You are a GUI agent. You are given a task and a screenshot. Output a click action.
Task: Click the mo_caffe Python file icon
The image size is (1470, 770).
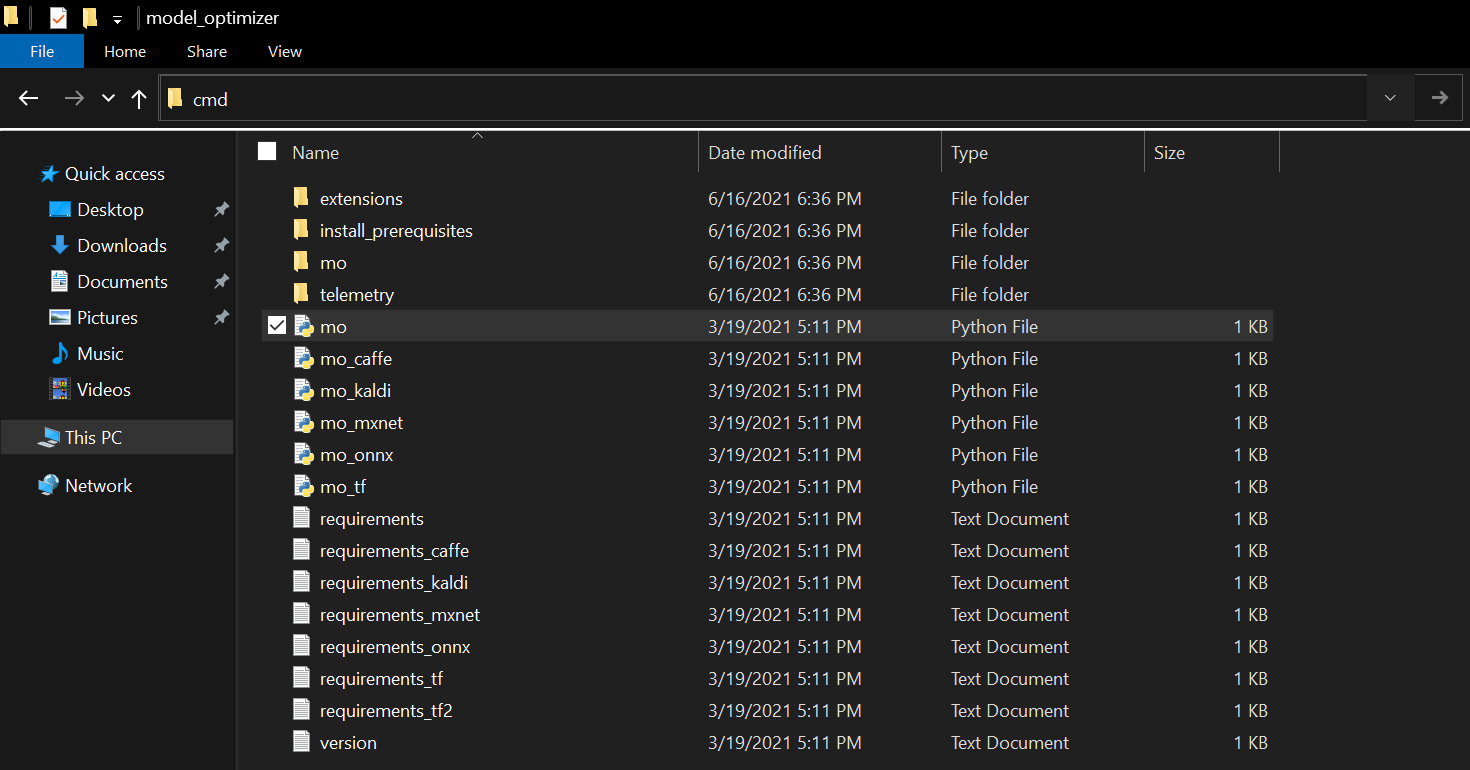click(x=303, y=358)
